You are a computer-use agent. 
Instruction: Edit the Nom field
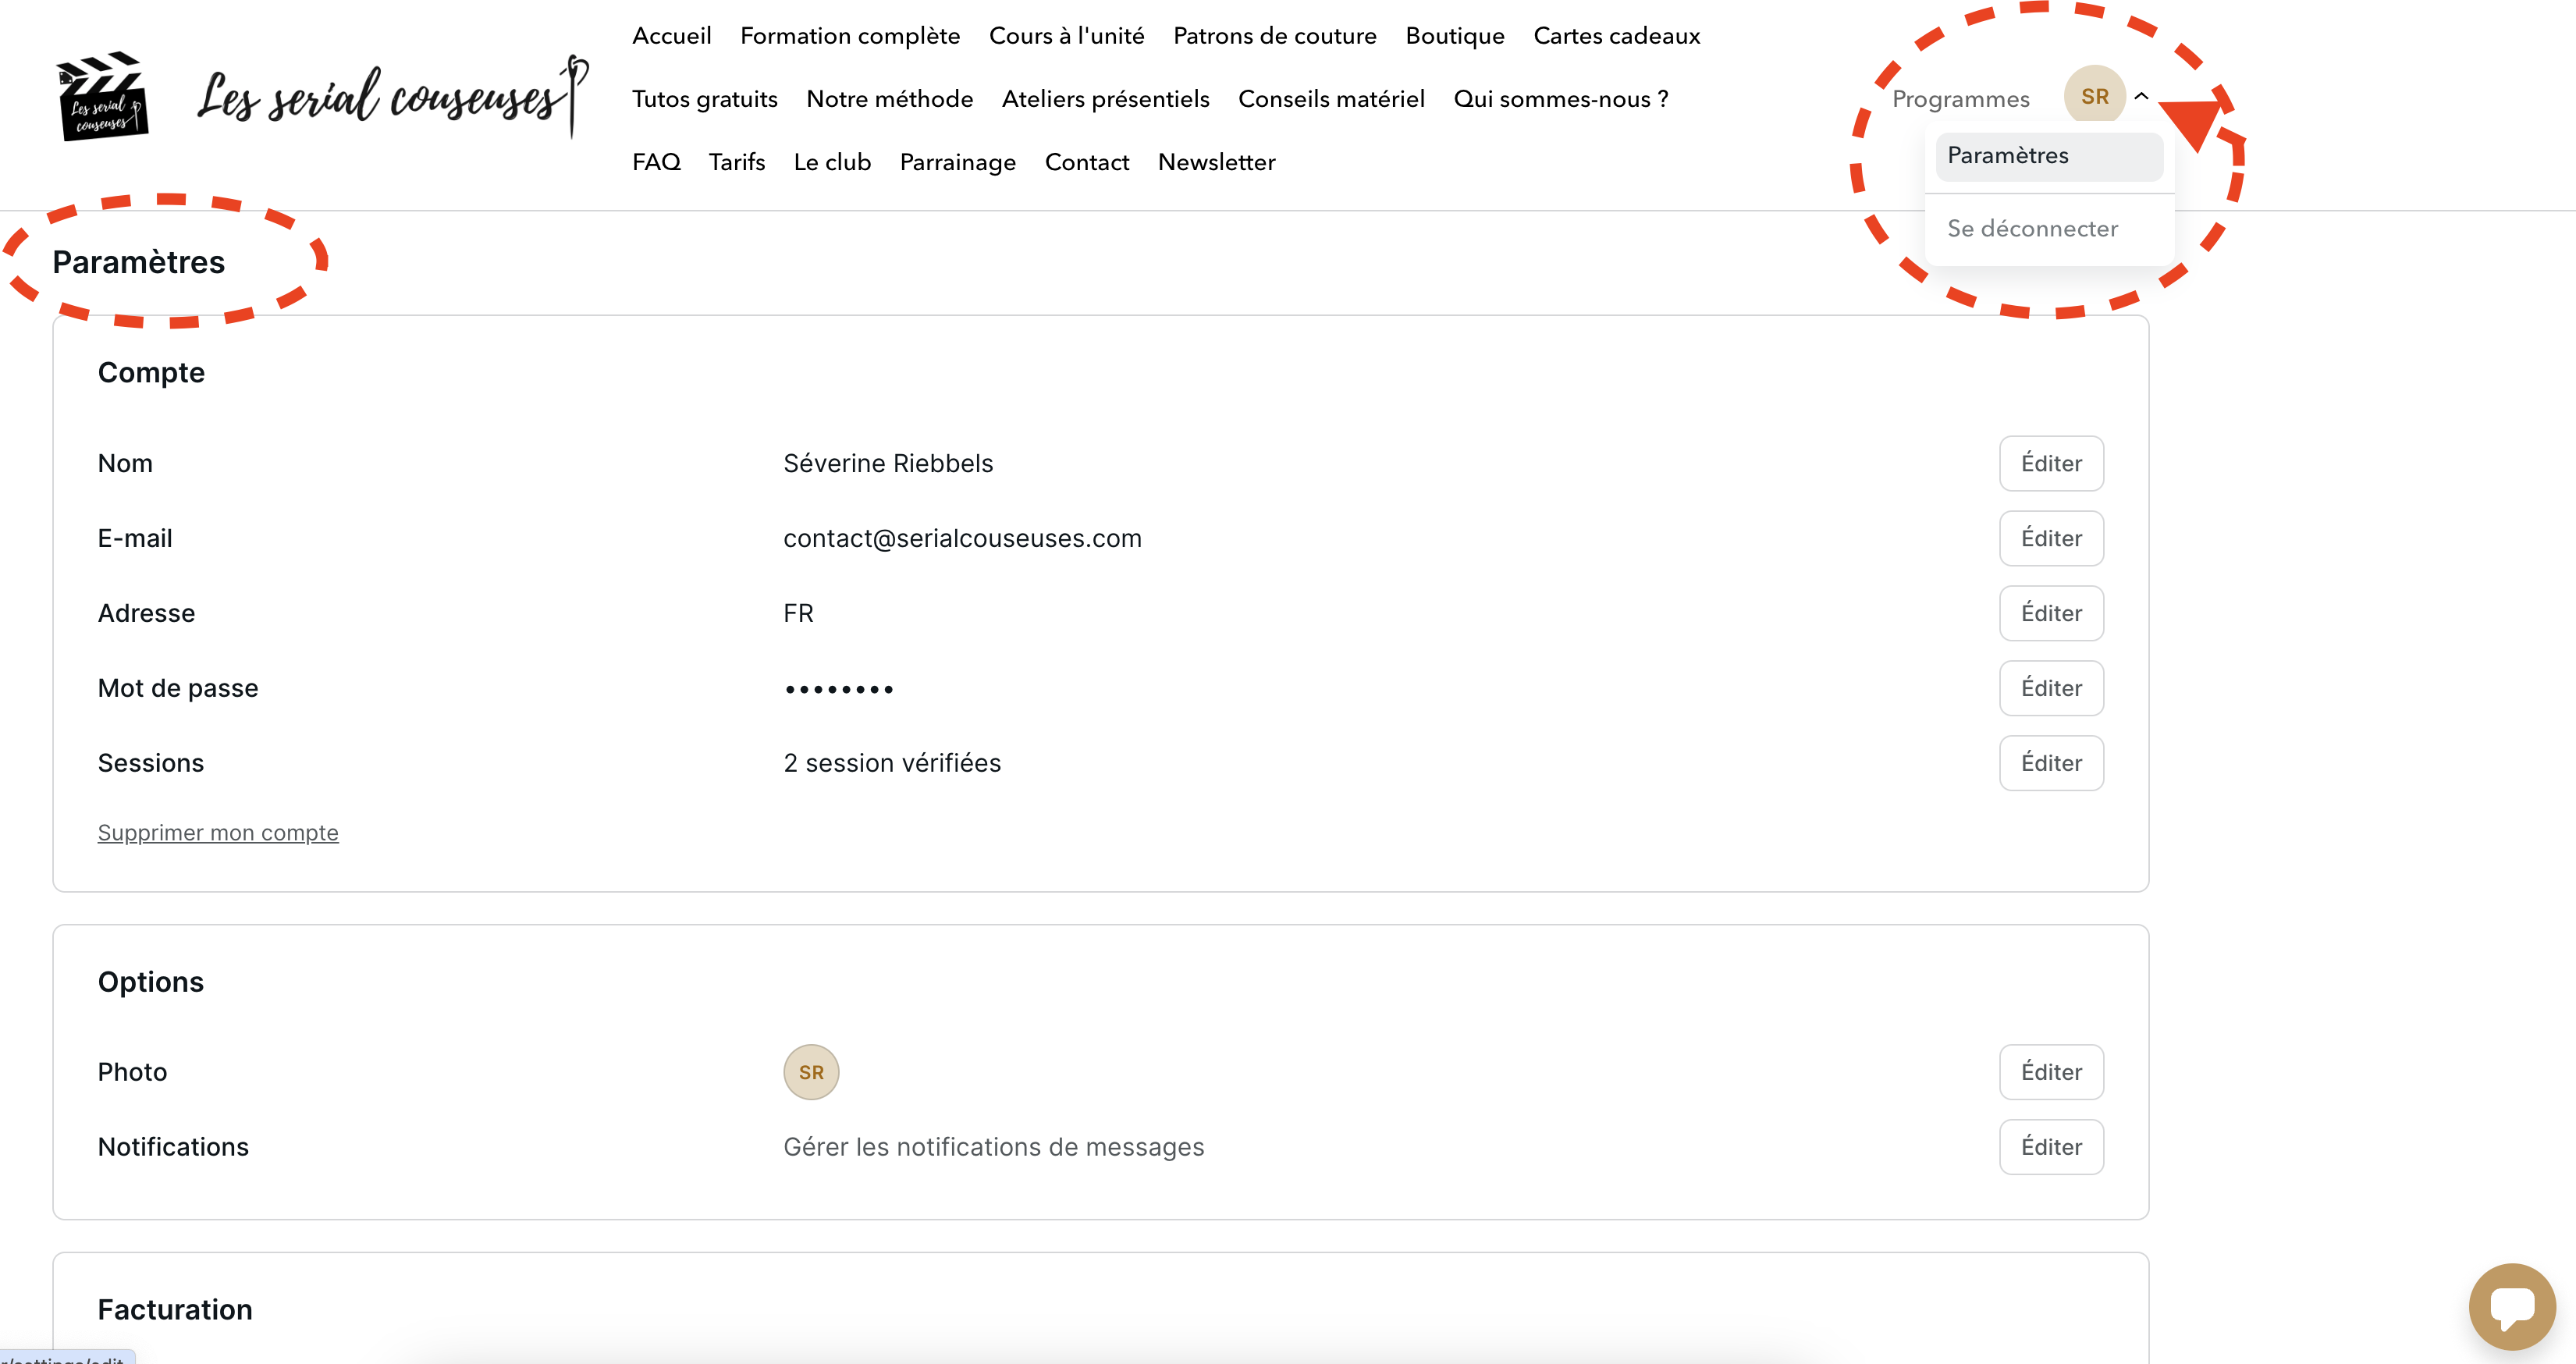pyautogui.click(x=2050, y=463)
